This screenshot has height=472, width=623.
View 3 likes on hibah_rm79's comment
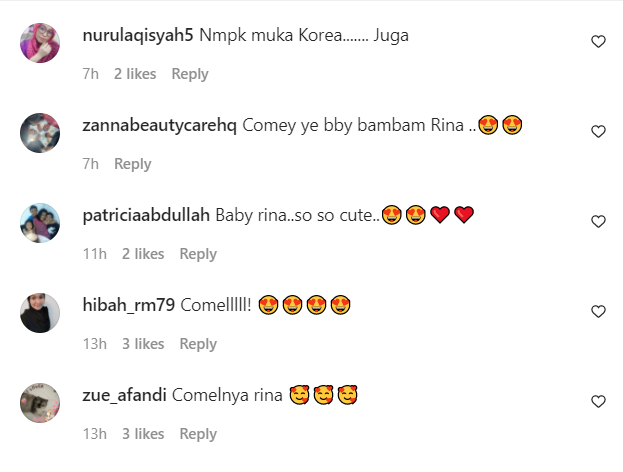point(143,344)
